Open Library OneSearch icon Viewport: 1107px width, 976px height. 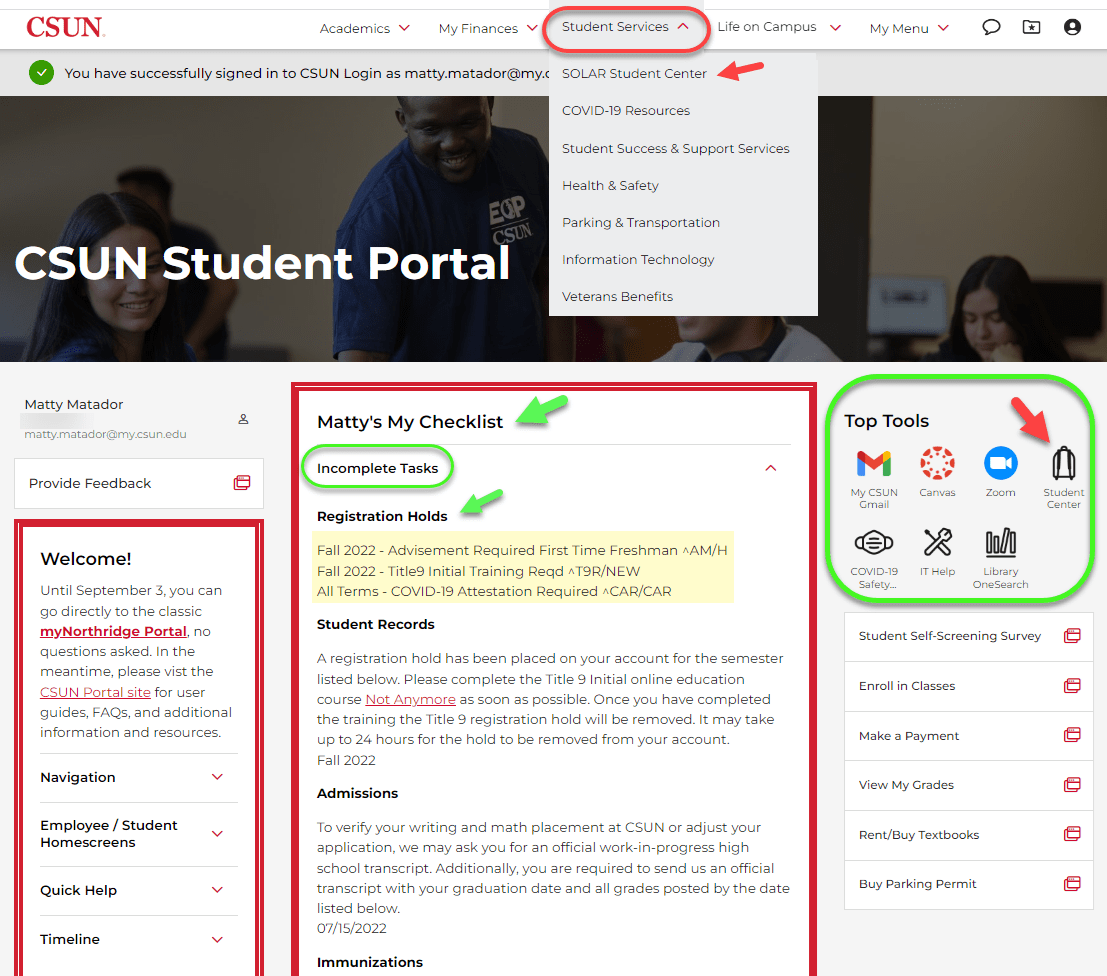pyautogui.click(x=1000, y=542)
